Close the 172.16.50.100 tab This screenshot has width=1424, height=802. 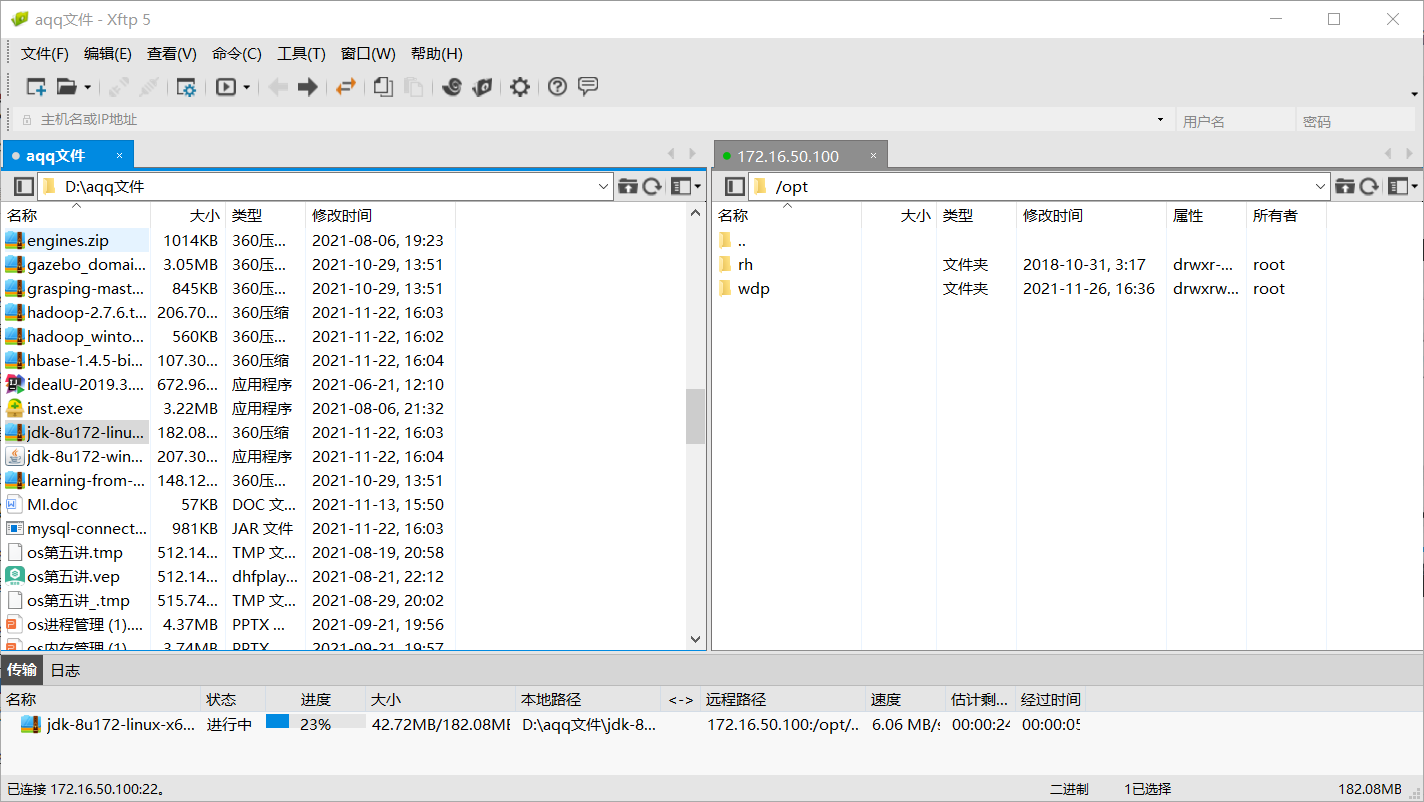(x=873, y=157)
